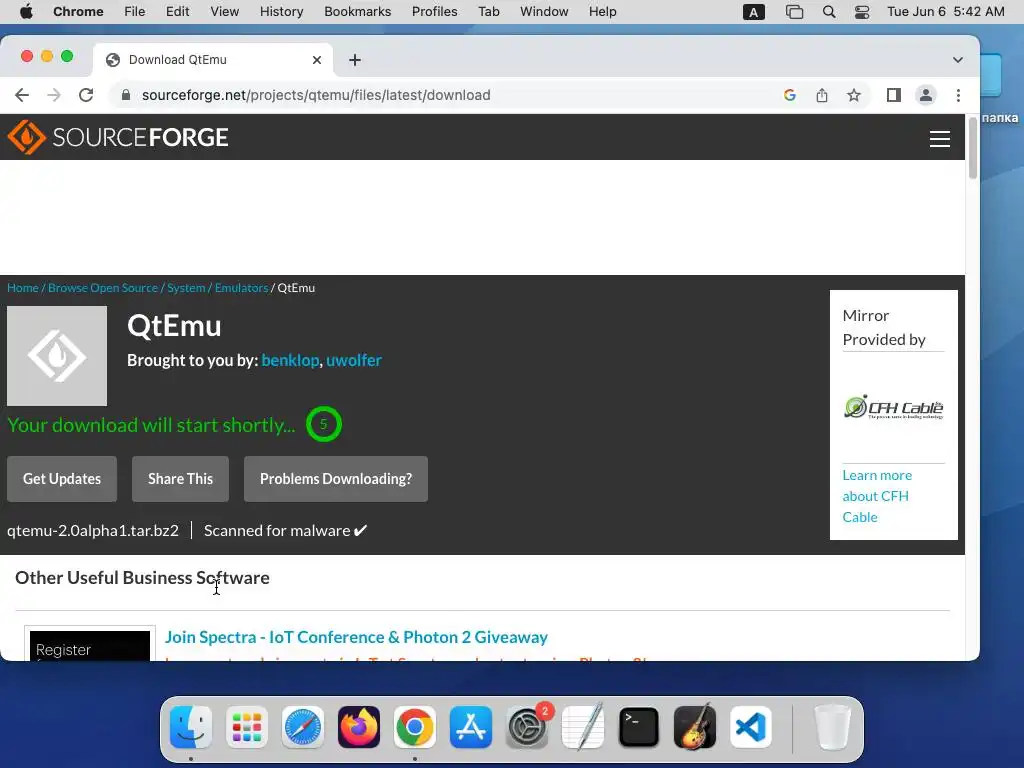Open TextEdit from the Dock
1024x768 pixels.
point(583,727)
